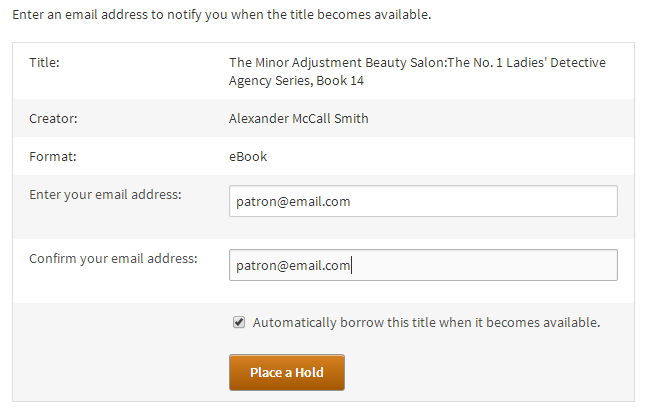The image size is (650, 408).
Task: Toggle the automatically borrow this title checkbox
Action: coord(239,322)
